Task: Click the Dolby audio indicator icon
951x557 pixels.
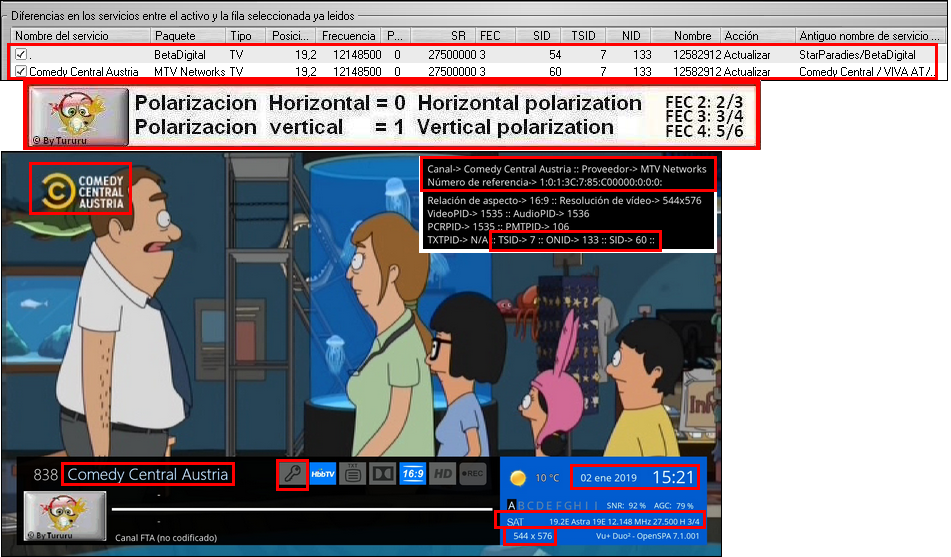Action: coord(383,474)
